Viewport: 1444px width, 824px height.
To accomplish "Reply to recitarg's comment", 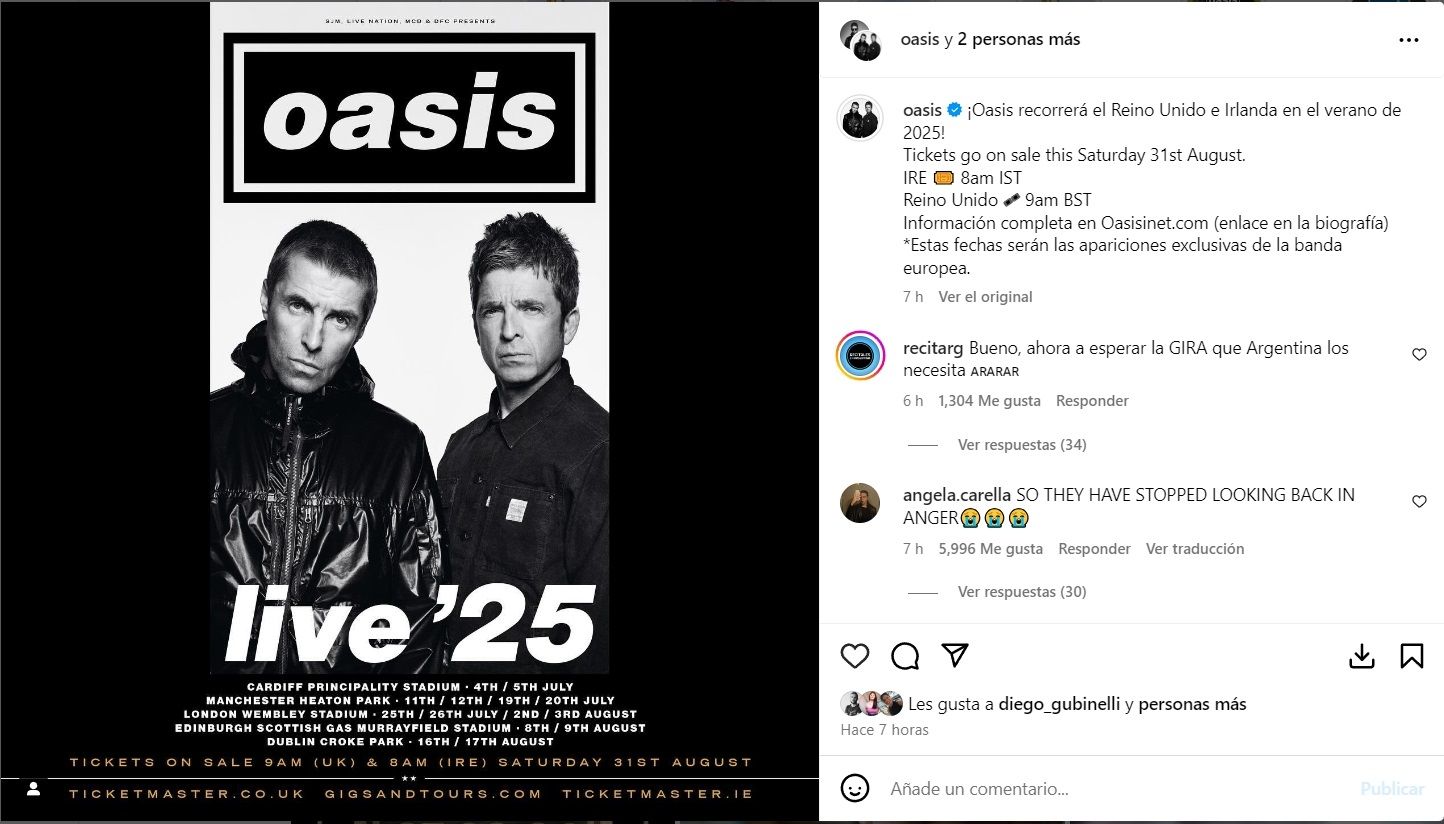I will point(1092,400).
